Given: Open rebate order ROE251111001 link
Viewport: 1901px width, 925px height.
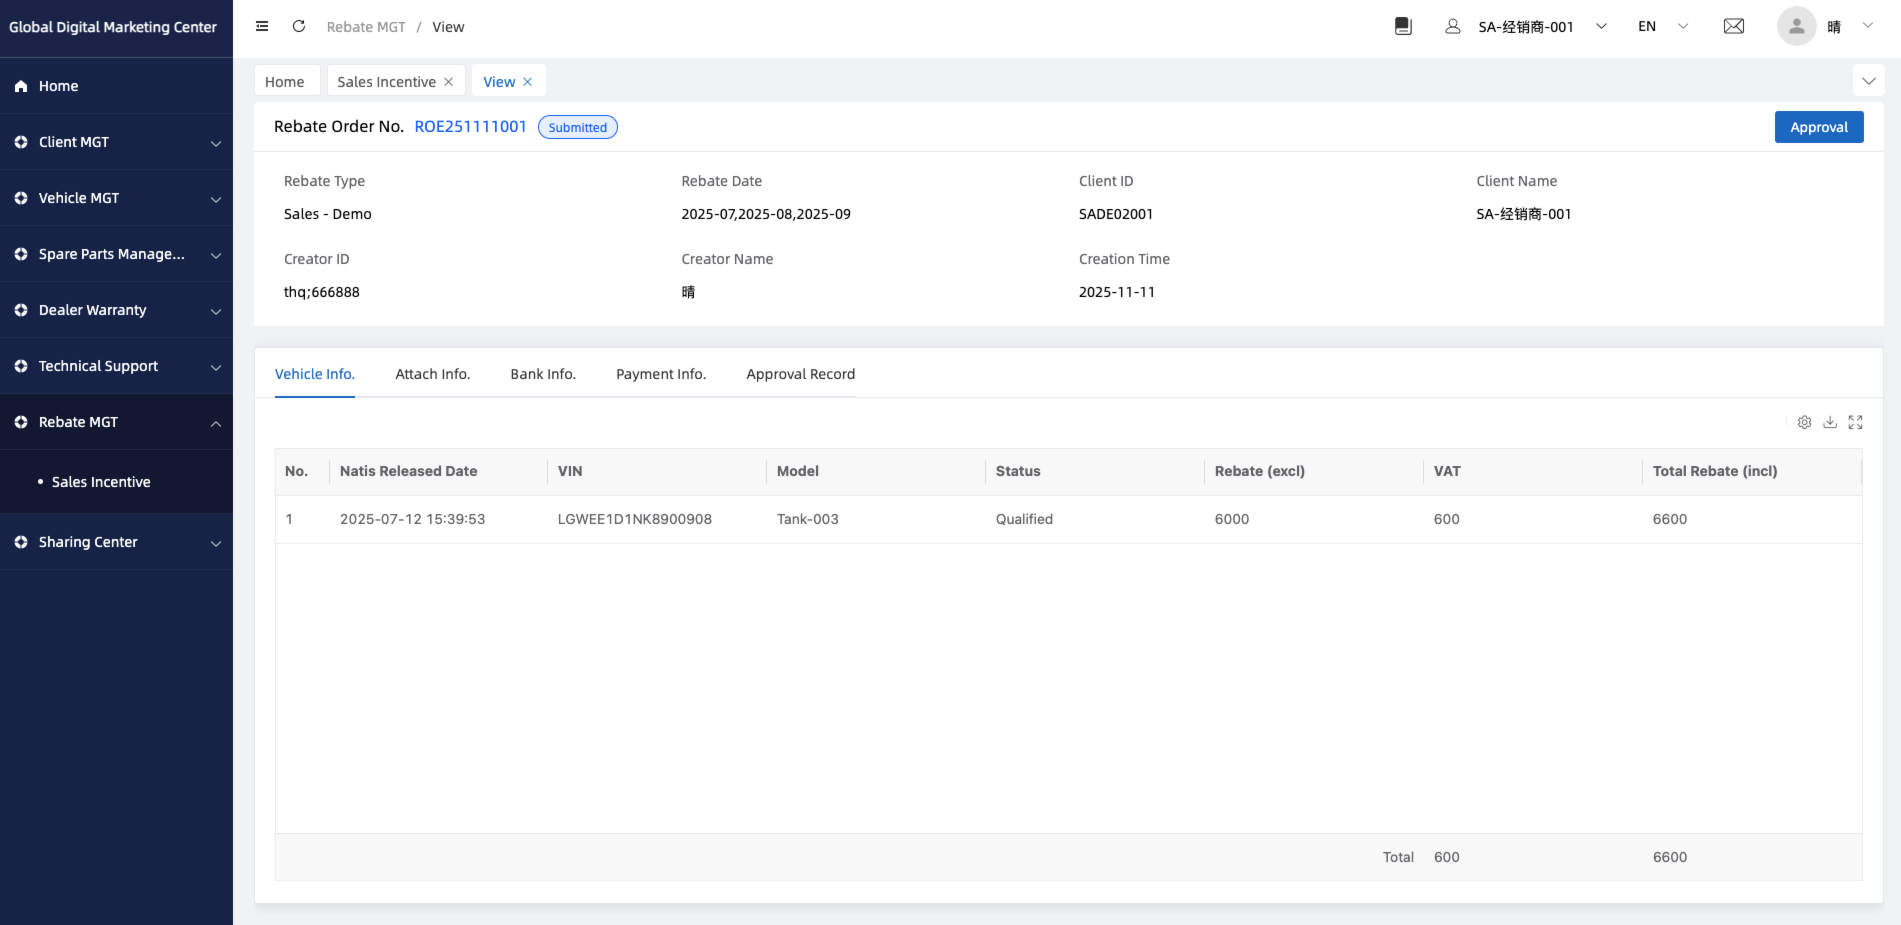Looking at the screenshot, I should (x=470, y=127).
